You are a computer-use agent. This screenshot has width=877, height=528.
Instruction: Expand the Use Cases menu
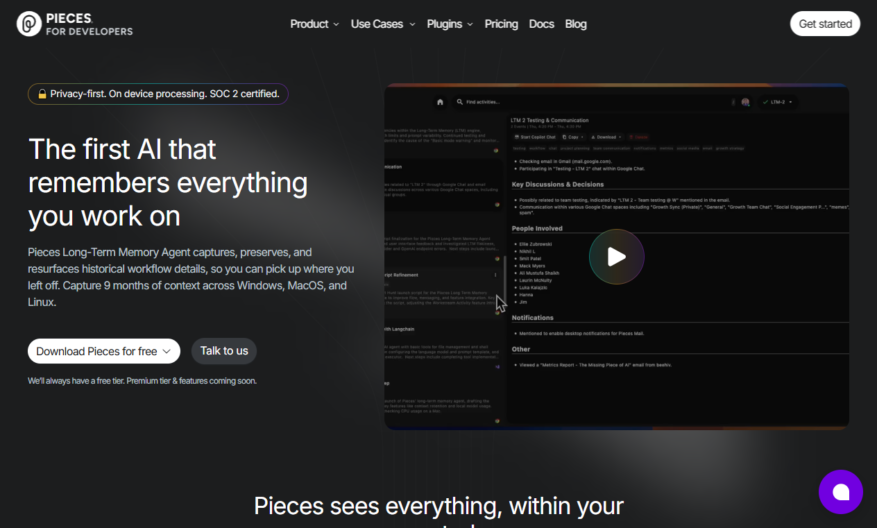[x=383, y=24]
